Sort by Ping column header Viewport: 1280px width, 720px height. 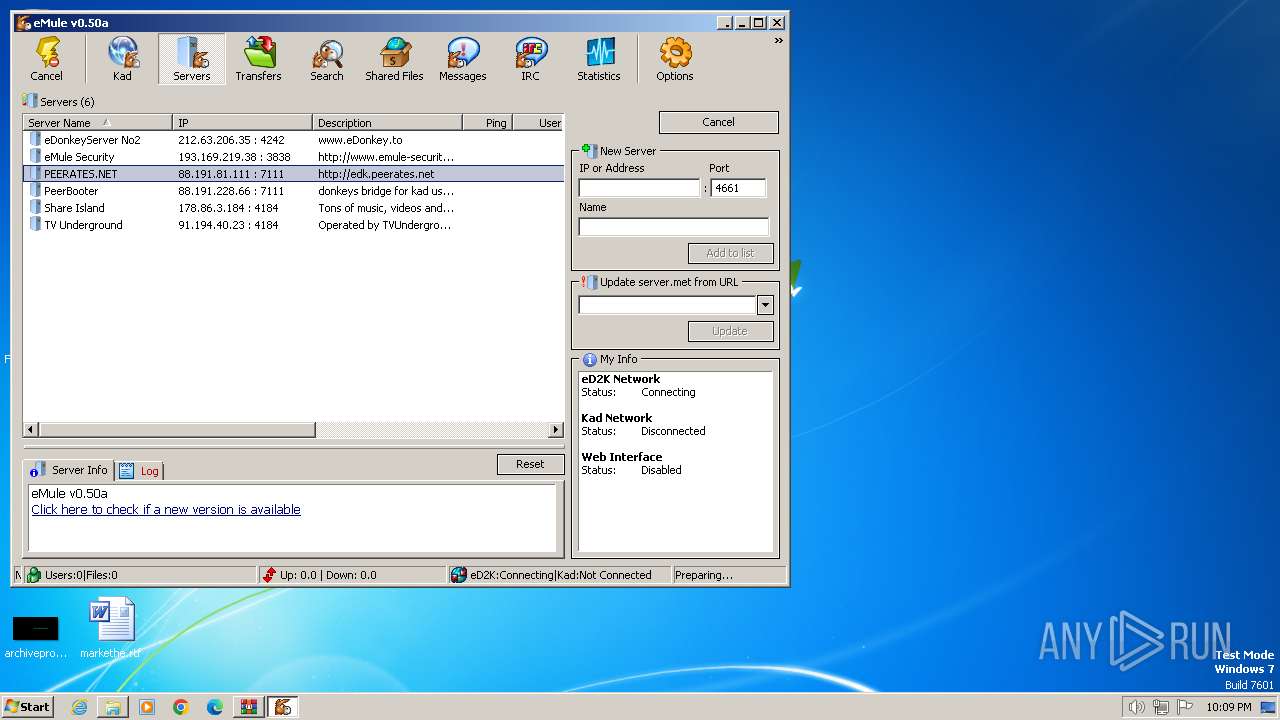pyautogui.click(x=487, y=123)
